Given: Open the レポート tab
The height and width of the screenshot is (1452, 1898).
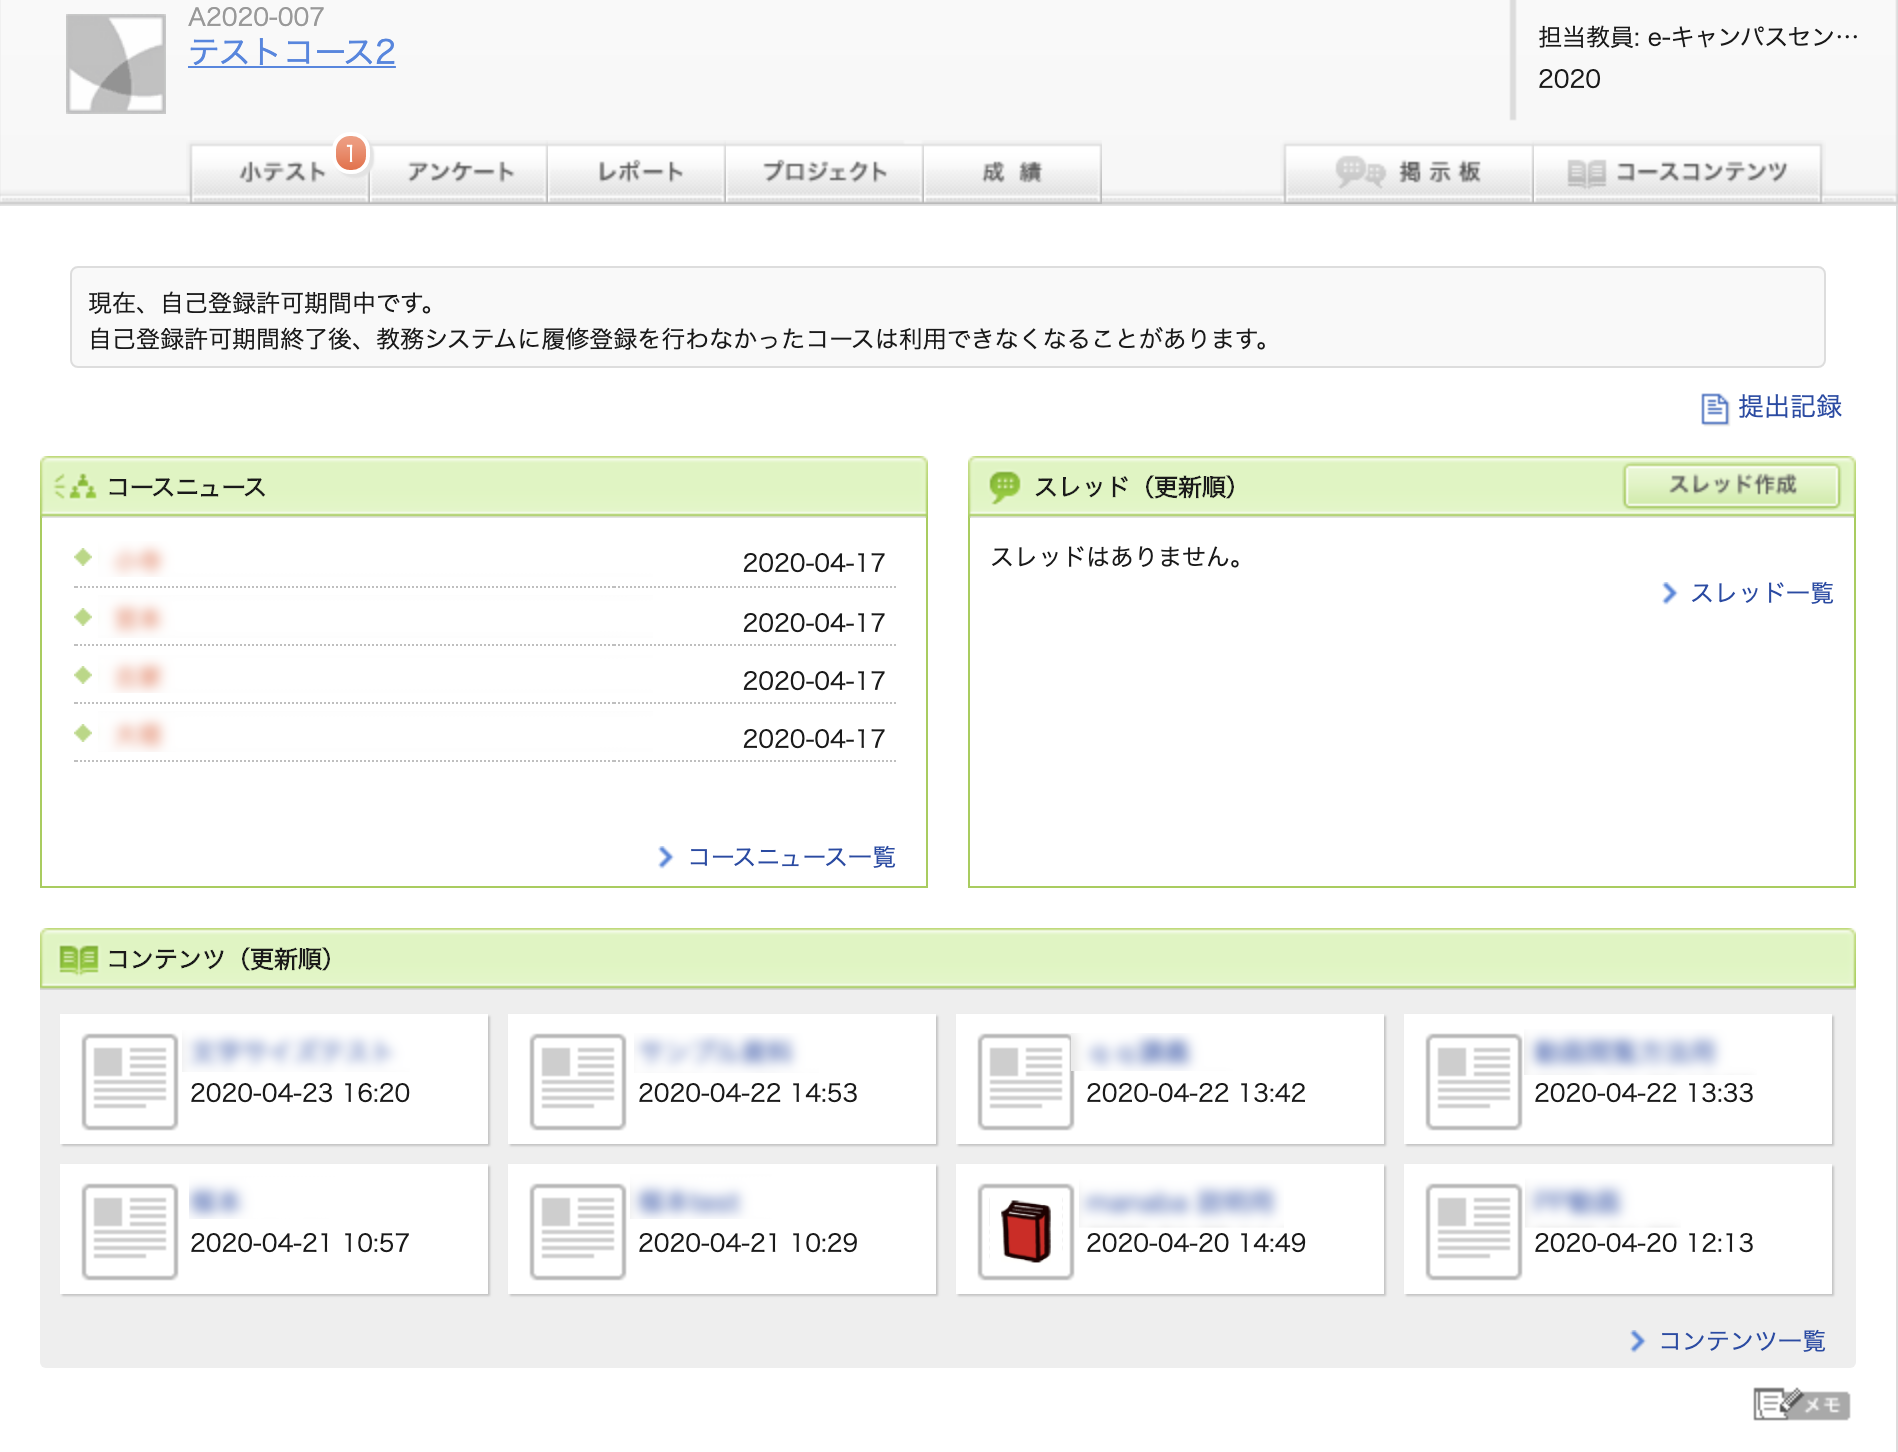Looking at the screenshot, I should click(x=638, y=173).
